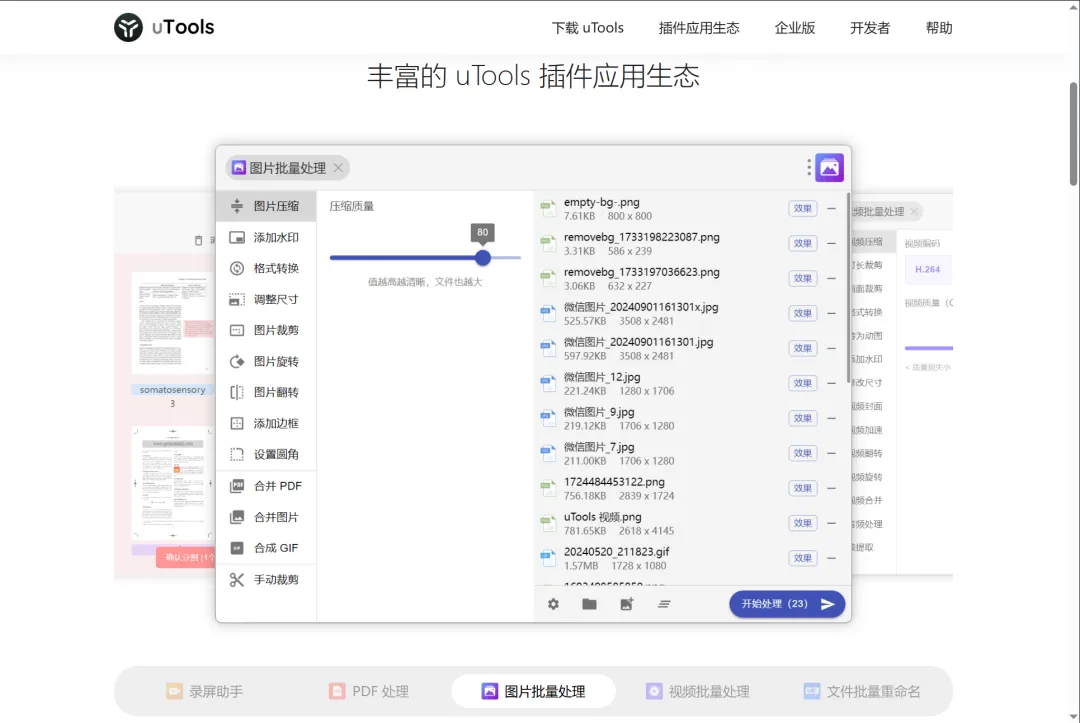Screen dimensions: 1080x723
Task: Select 图片旋转 tool
Action: [x=266, y=362]
